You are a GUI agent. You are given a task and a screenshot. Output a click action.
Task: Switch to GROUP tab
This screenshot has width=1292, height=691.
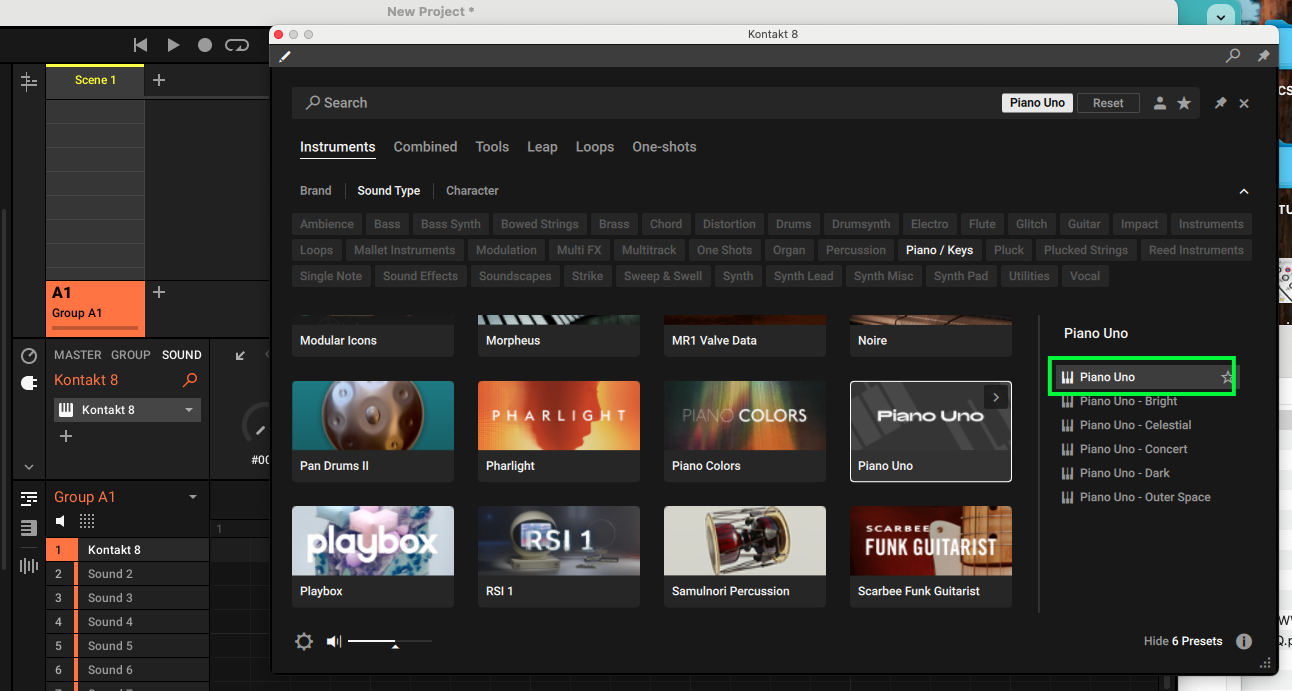pos(131,355)
